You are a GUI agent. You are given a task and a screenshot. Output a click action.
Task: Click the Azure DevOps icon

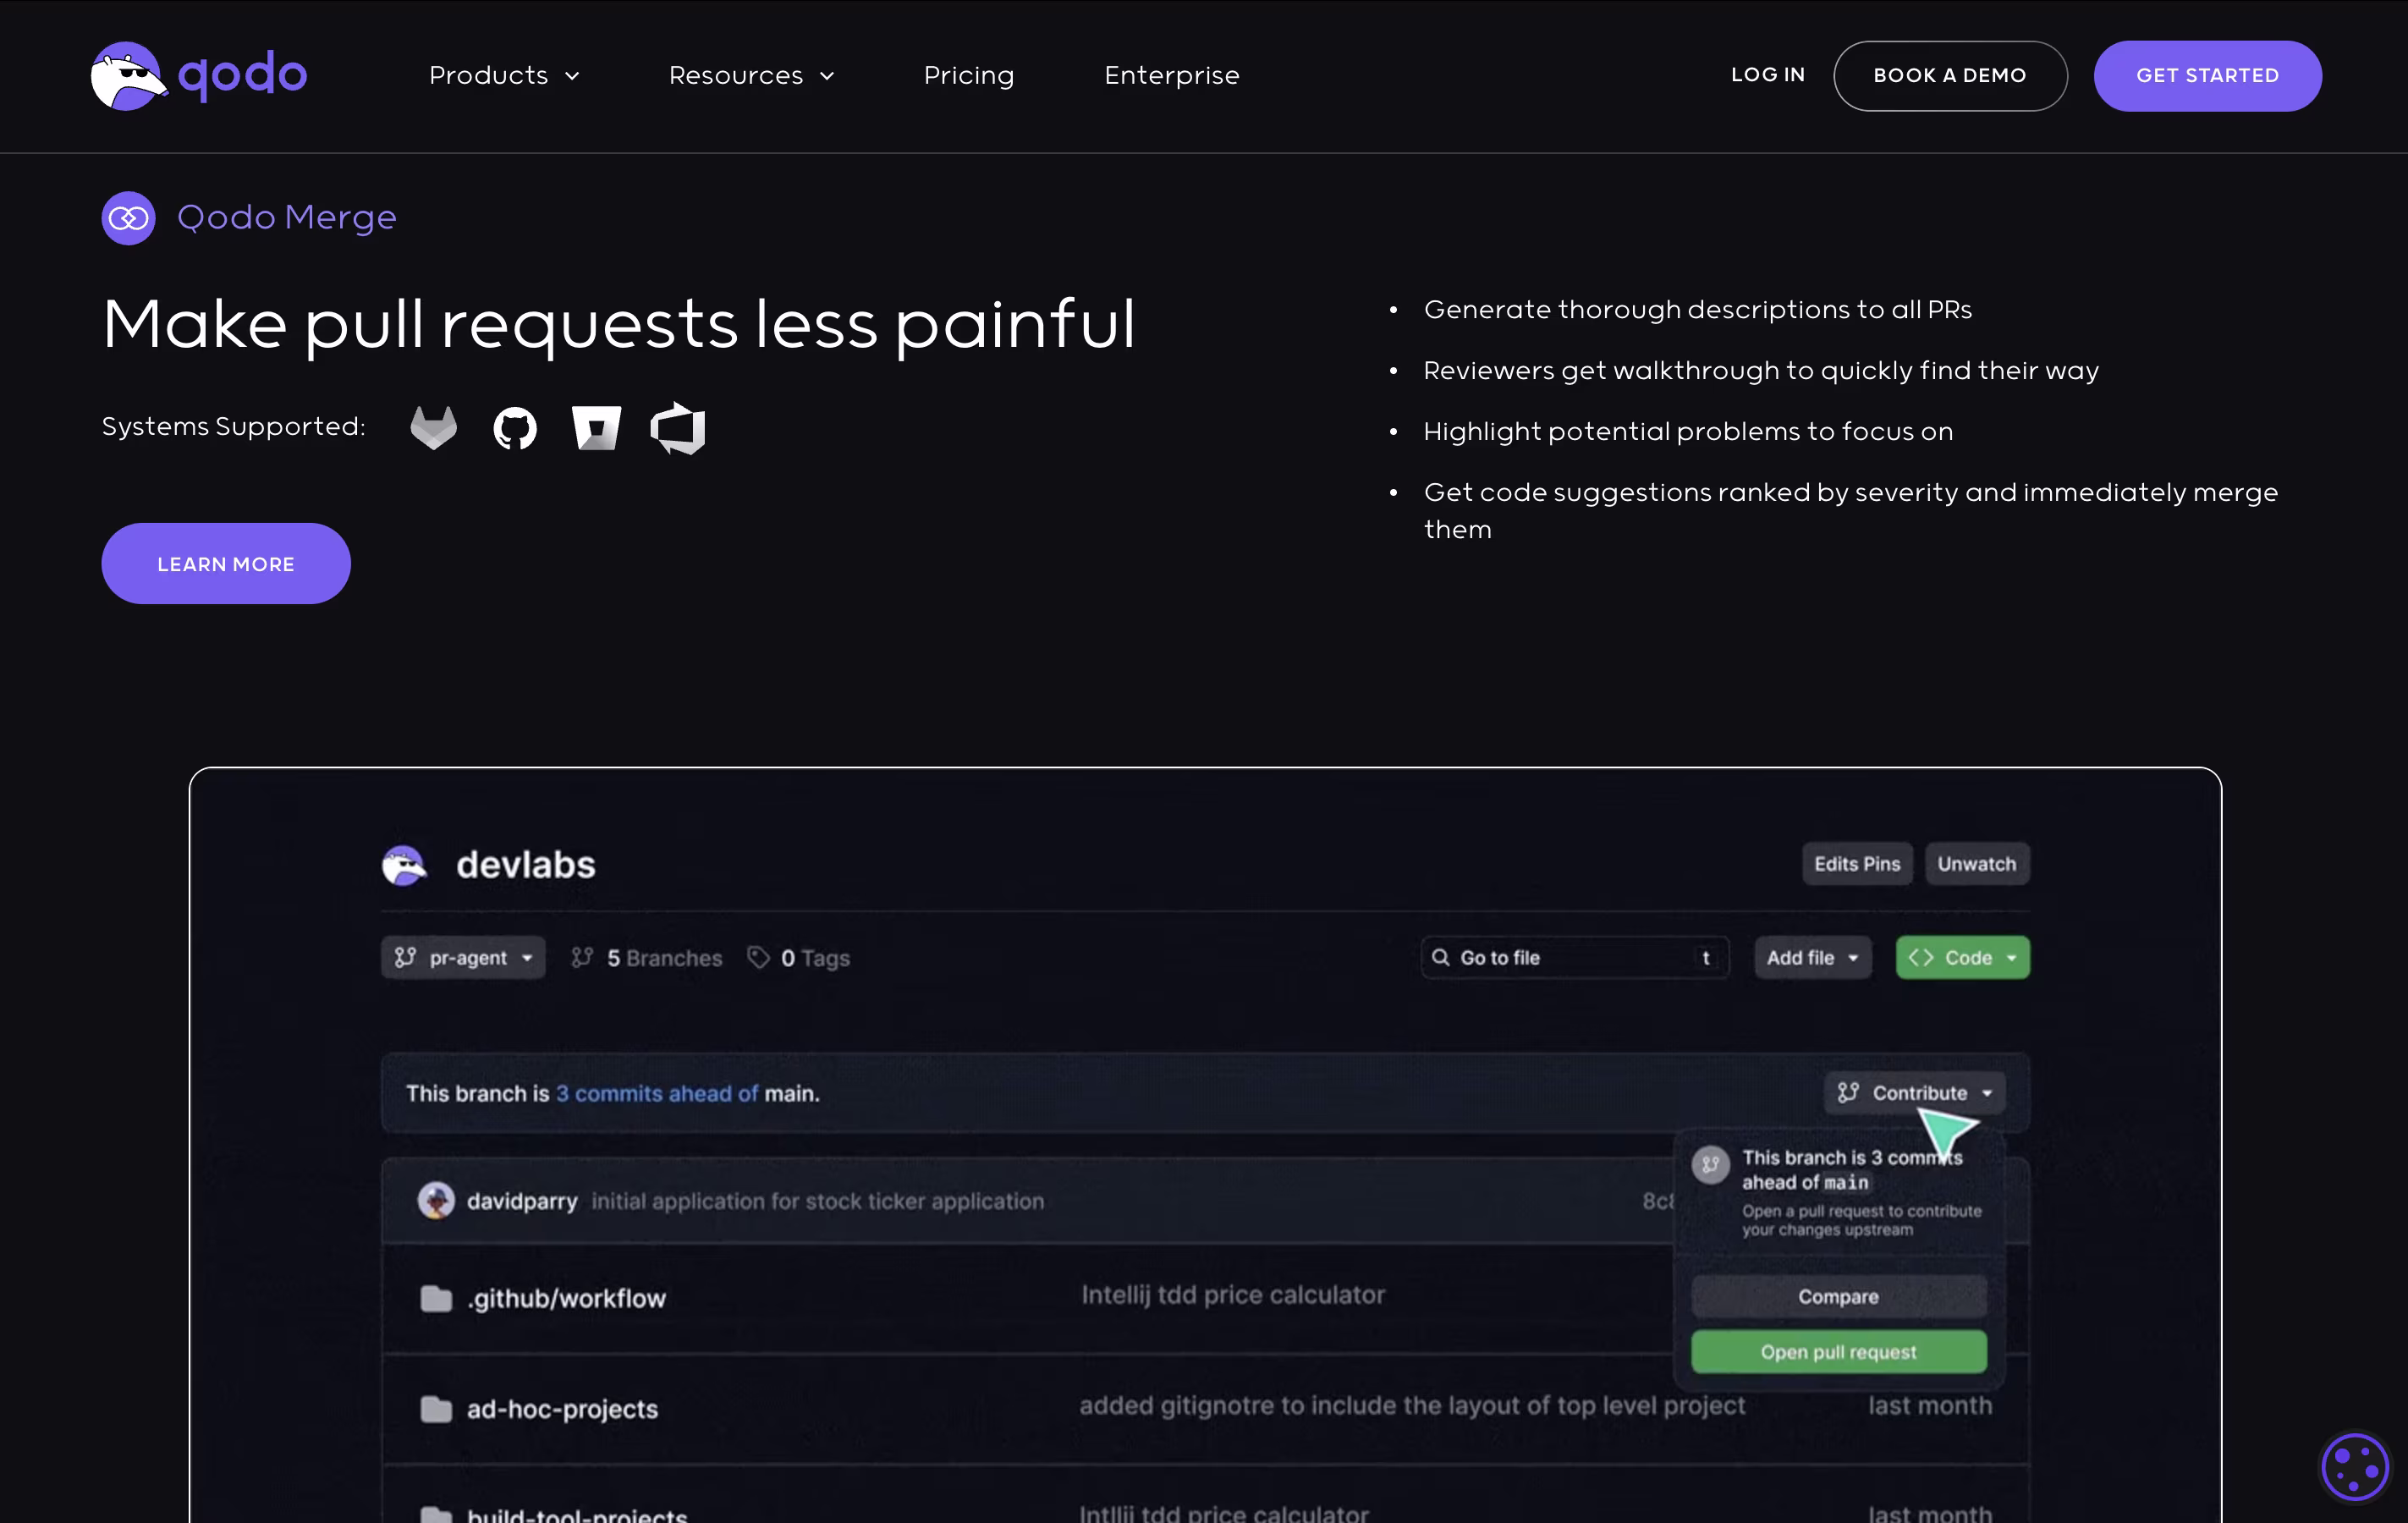click(x=678, y=428)
